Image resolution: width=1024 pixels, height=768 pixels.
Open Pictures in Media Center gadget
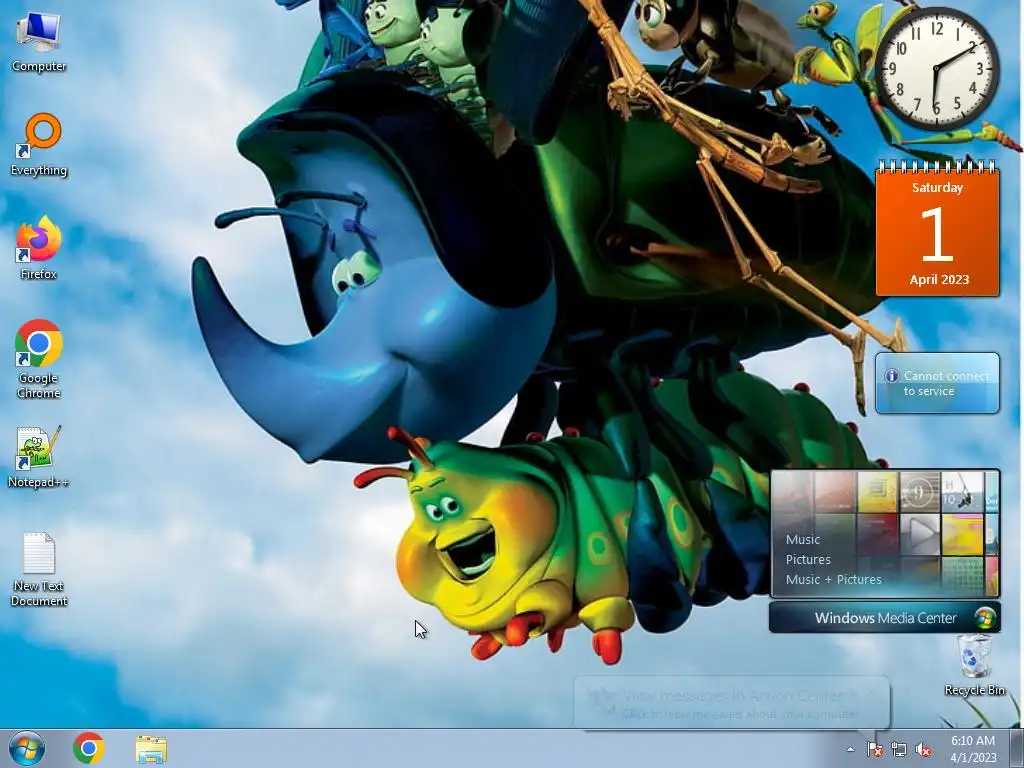tap(808, 560)
